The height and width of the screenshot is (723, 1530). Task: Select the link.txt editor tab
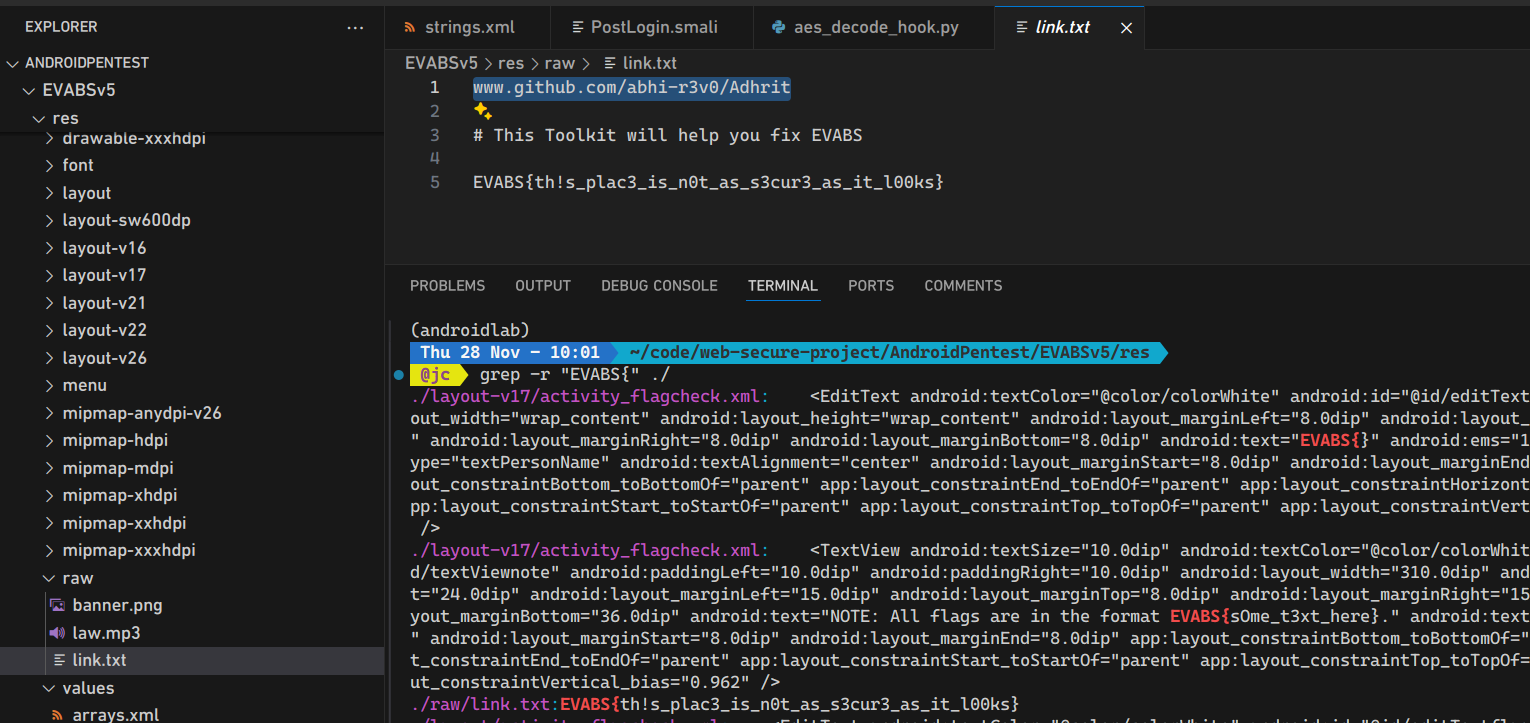(x=1070, y=28)
